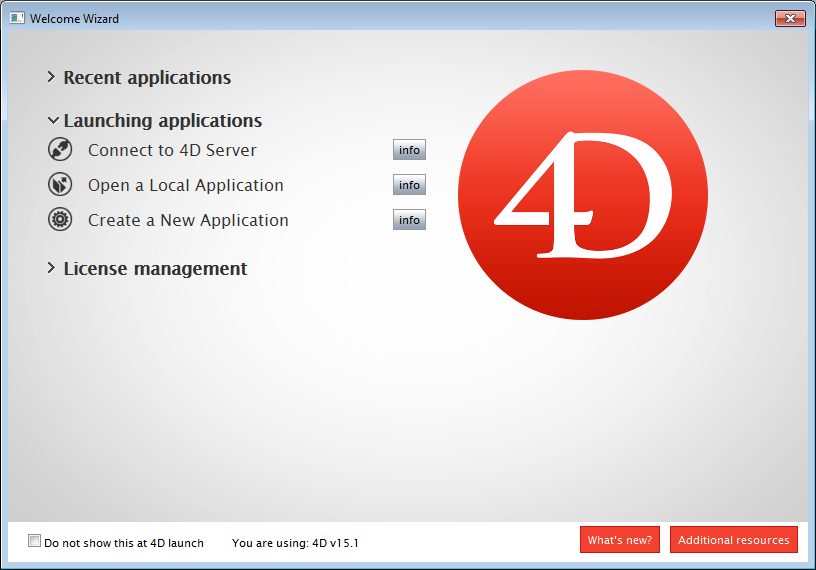Enable Do not show this at 4D launch
Image resolution: width=816 pixels, height=570 pixels.
(35, 541)
